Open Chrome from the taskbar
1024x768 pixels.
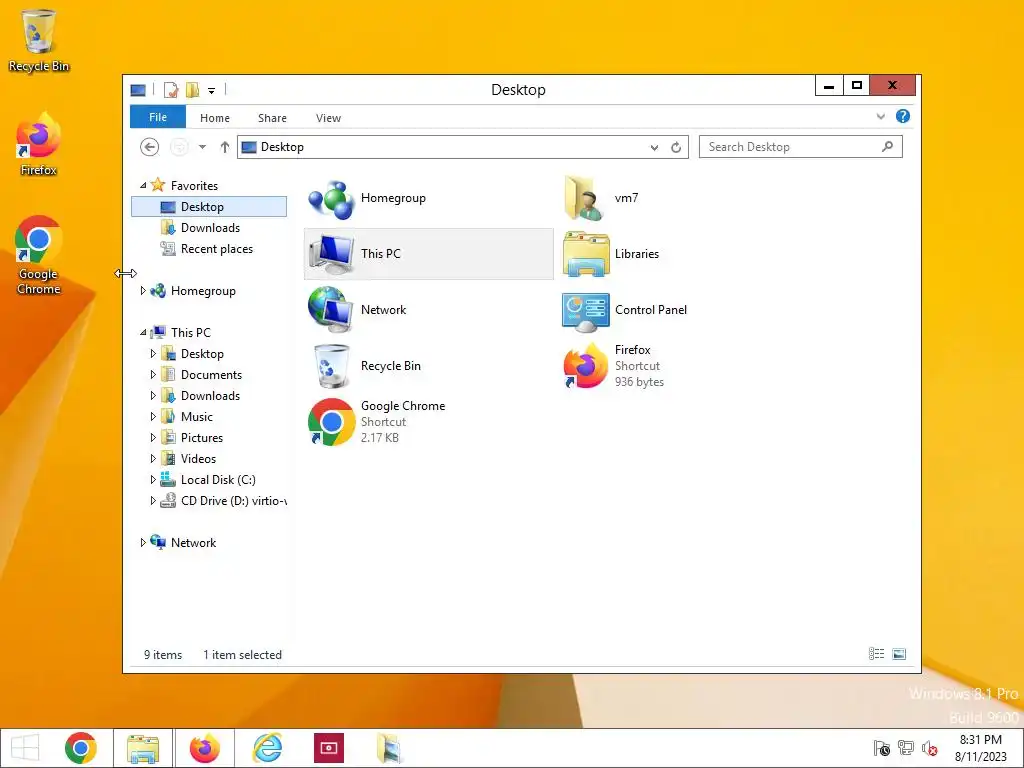81,748
